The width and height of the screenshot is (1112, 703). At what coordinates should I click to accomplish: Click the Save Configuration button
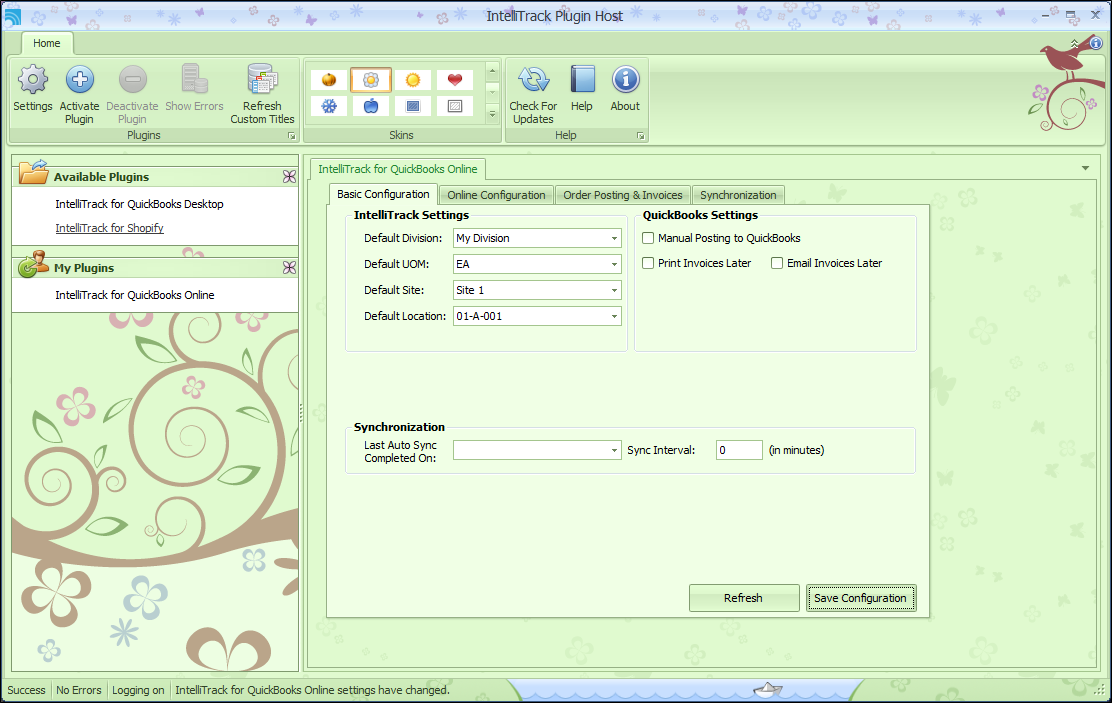(x=860, y=598)
